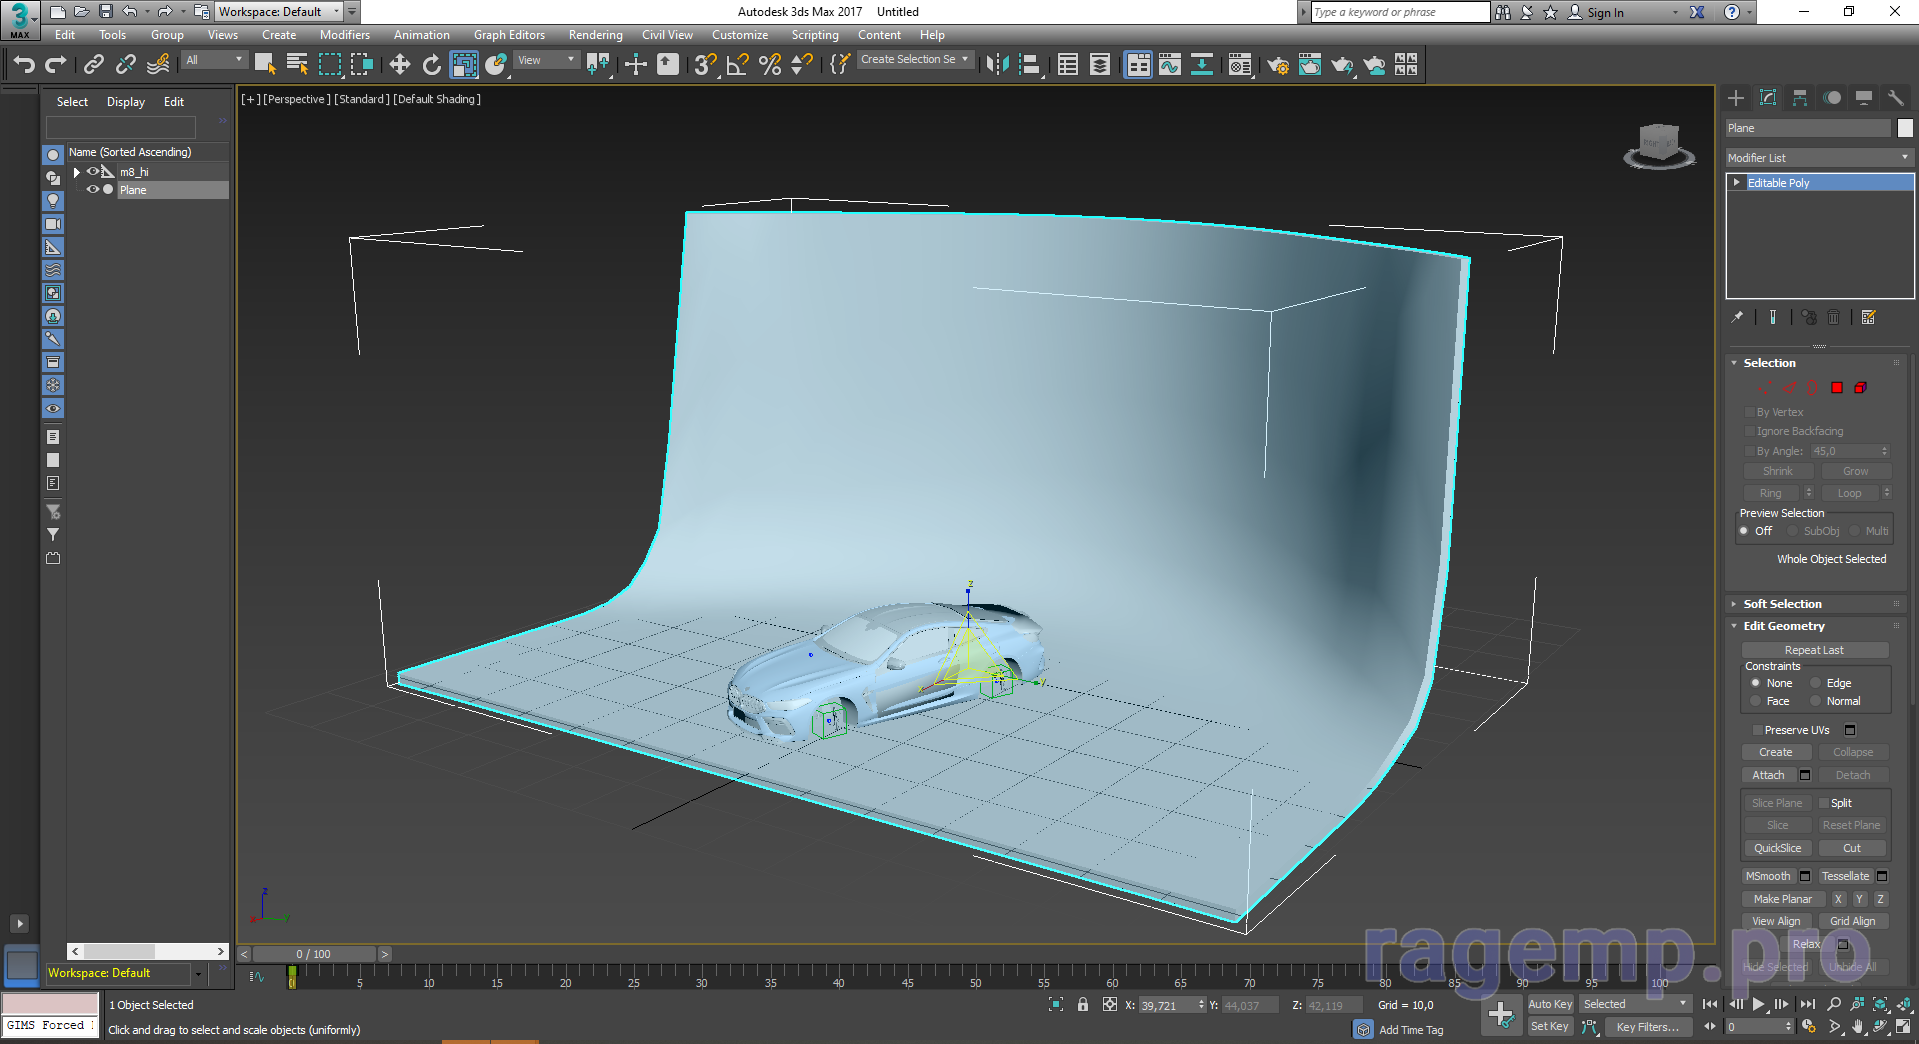Click the Mirror tool icon
This screenshot has height=1044, width=1919.
996,65
